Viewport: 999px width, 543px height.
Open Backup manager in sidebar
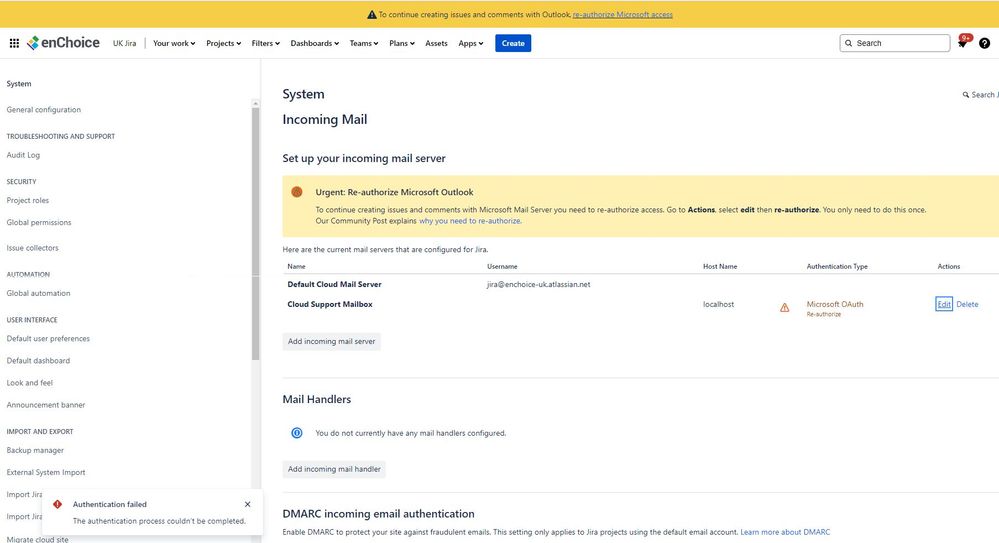click(x=35, y=450)
